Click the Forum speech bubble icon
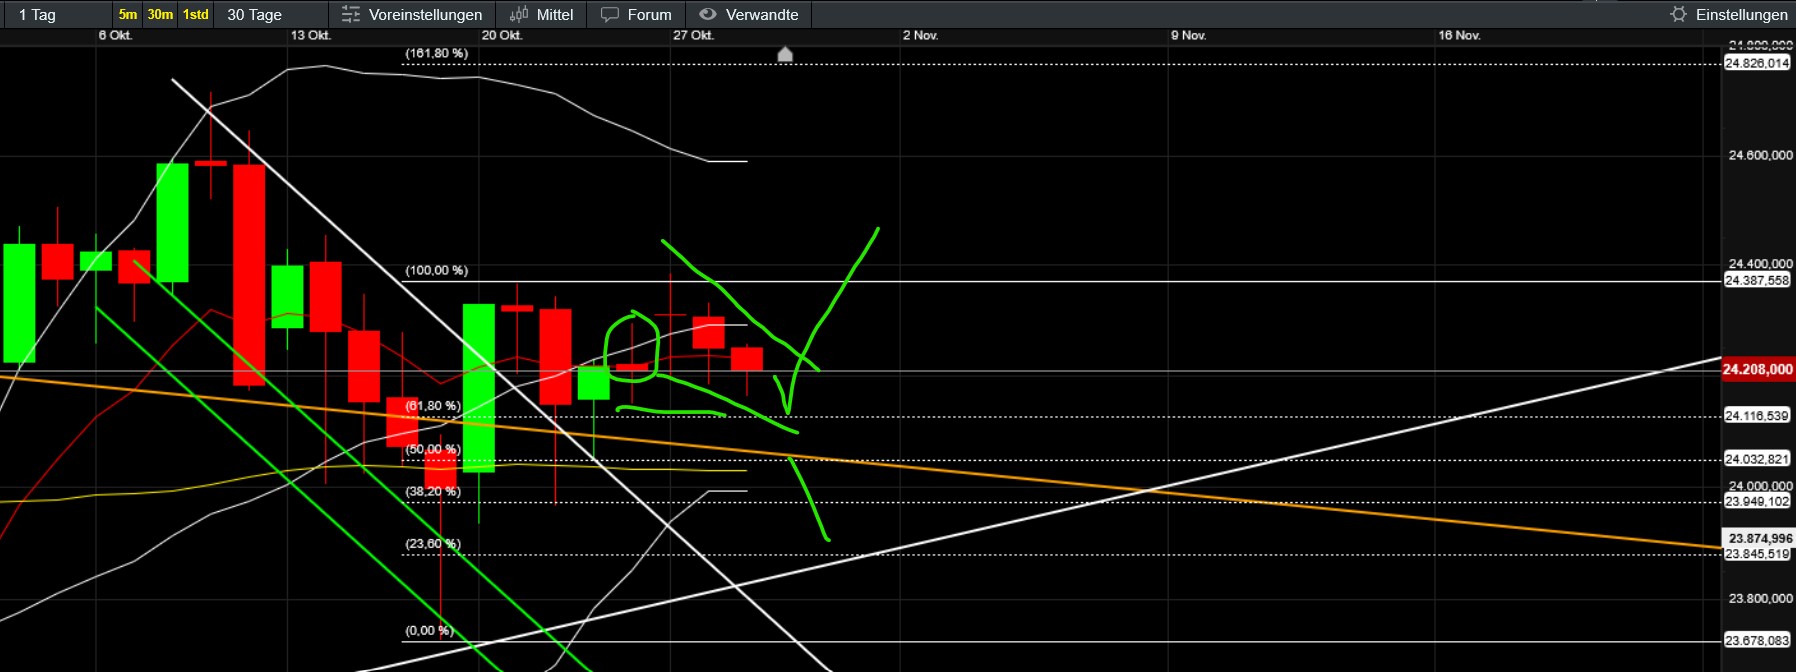1796x672 pixels. pos(610,14)
